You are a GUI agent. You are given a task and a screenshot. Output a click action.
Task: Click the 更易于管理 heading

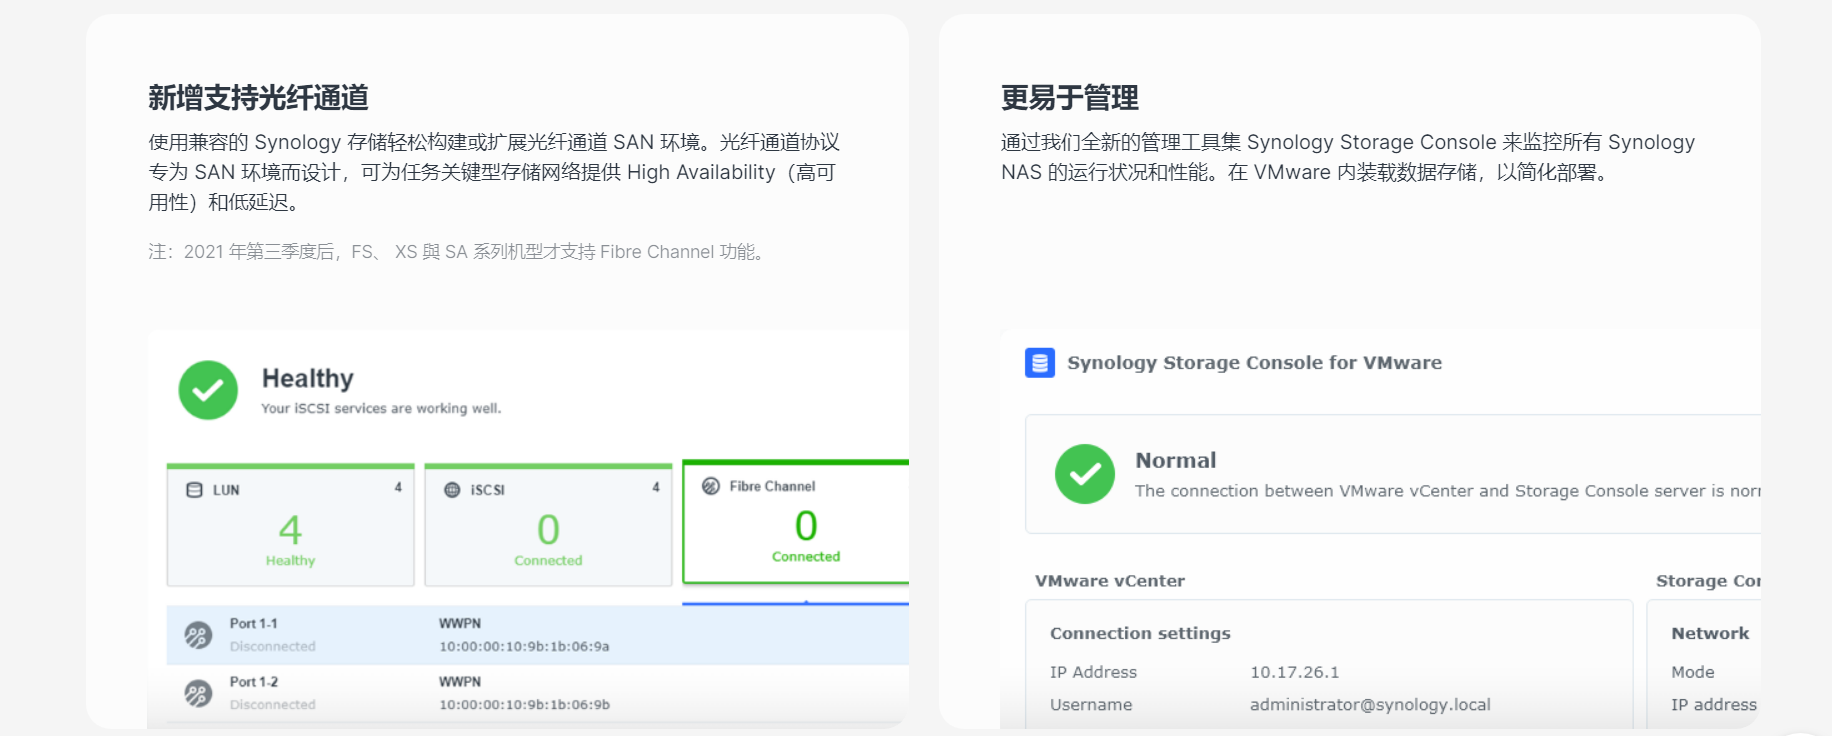(1069, 98)
